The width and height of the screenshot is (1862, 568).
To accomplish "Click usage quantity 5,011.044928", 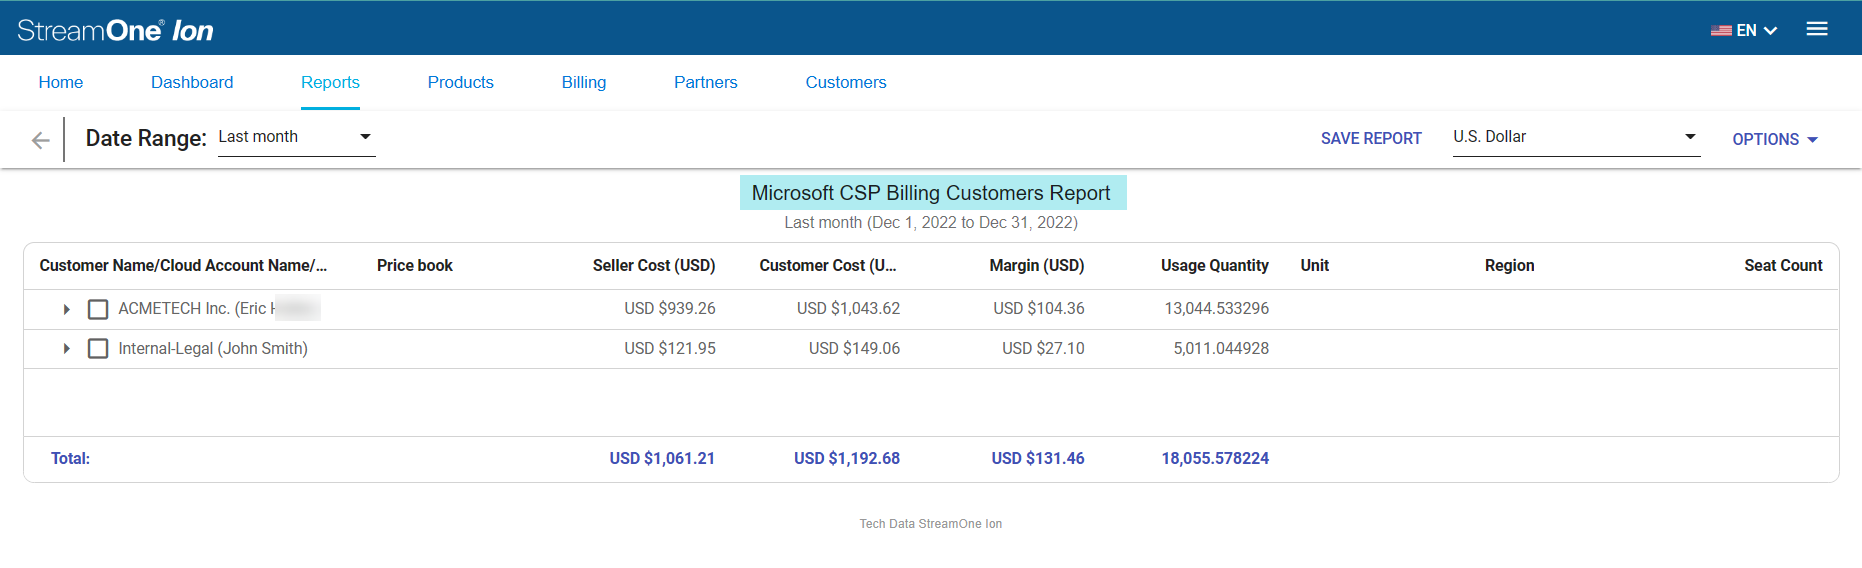I will 1221,349.
